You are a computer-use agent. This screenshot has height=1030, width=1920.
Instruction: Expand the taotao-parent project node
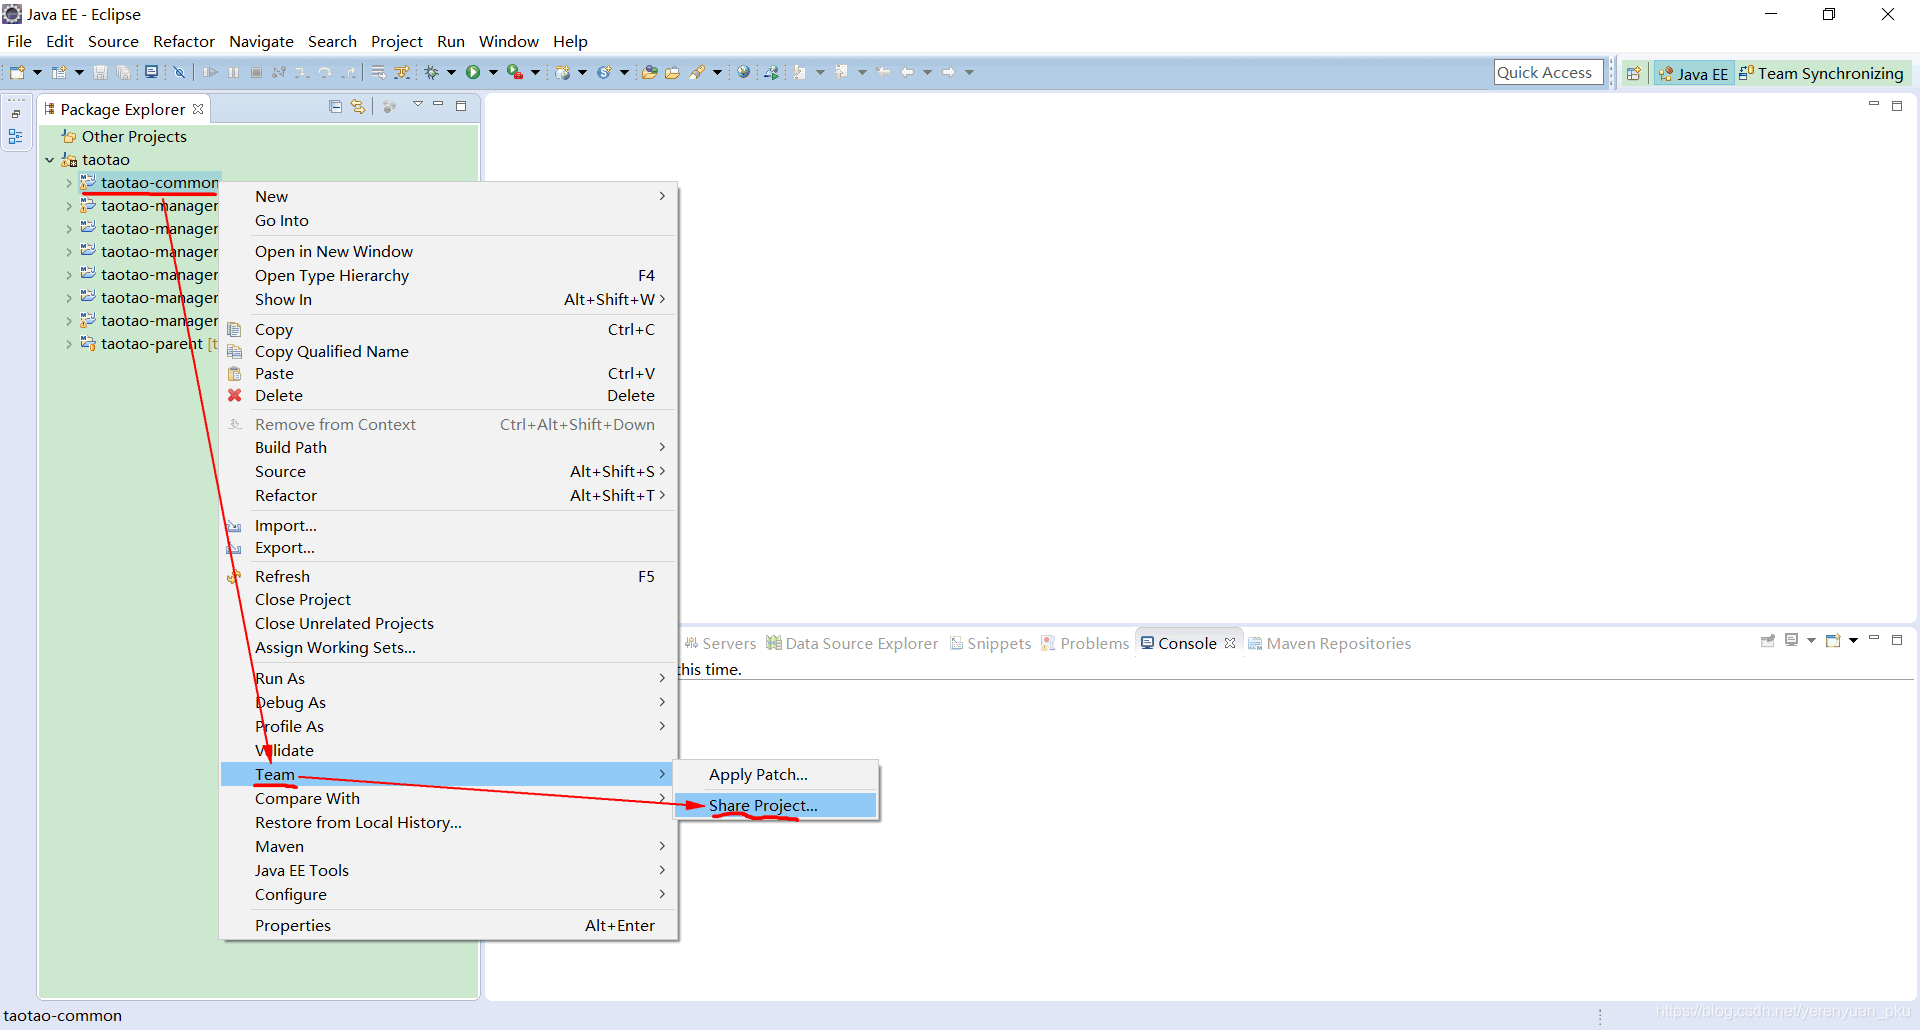coord(69,344)
